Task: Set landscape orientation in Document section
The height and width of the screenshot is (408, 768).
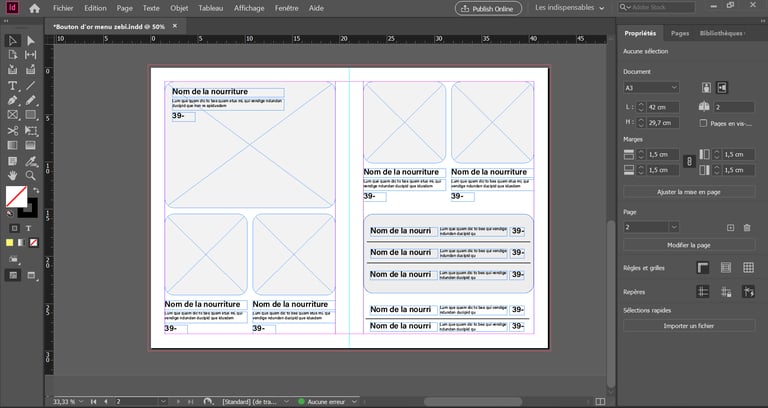Action: tap(722, 88)
